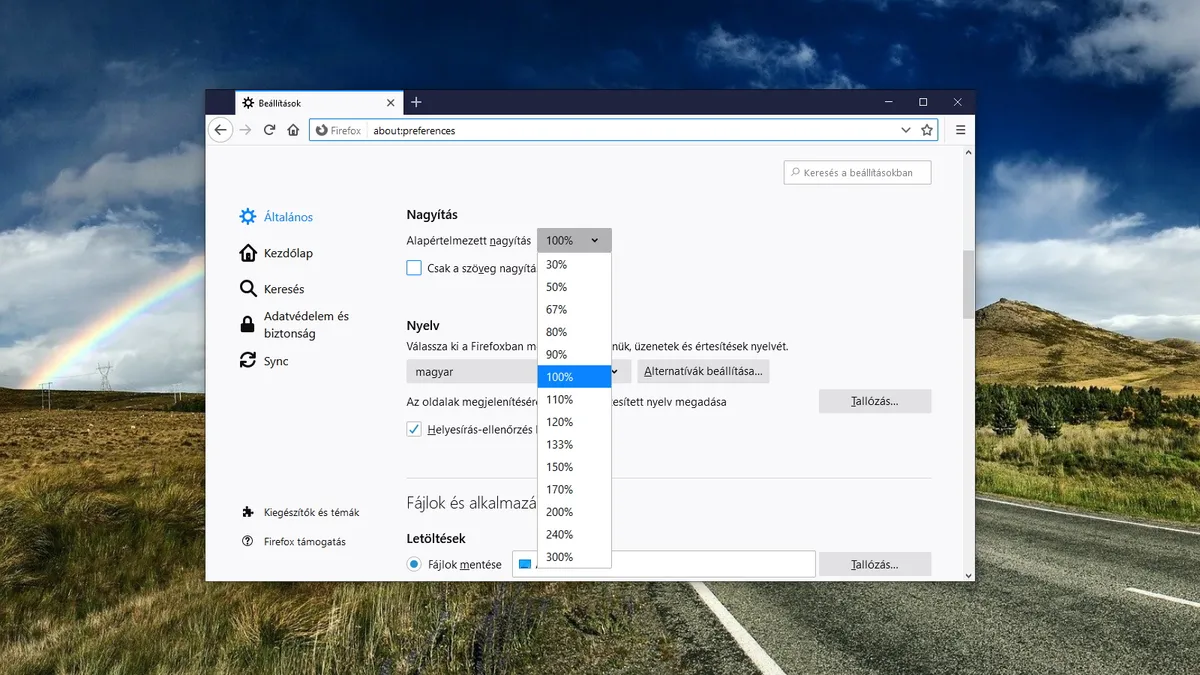Viewport: 1200px width, 675px height.
Task: Enable the Csak a szöveg nagyítása checkbox
Action: tap(413, 267)
